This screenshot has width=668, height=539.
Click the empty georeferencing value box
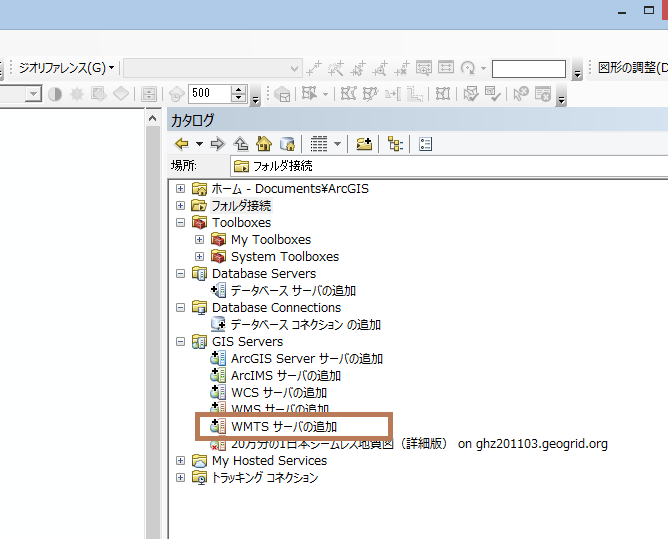click(x=529, y=69)
